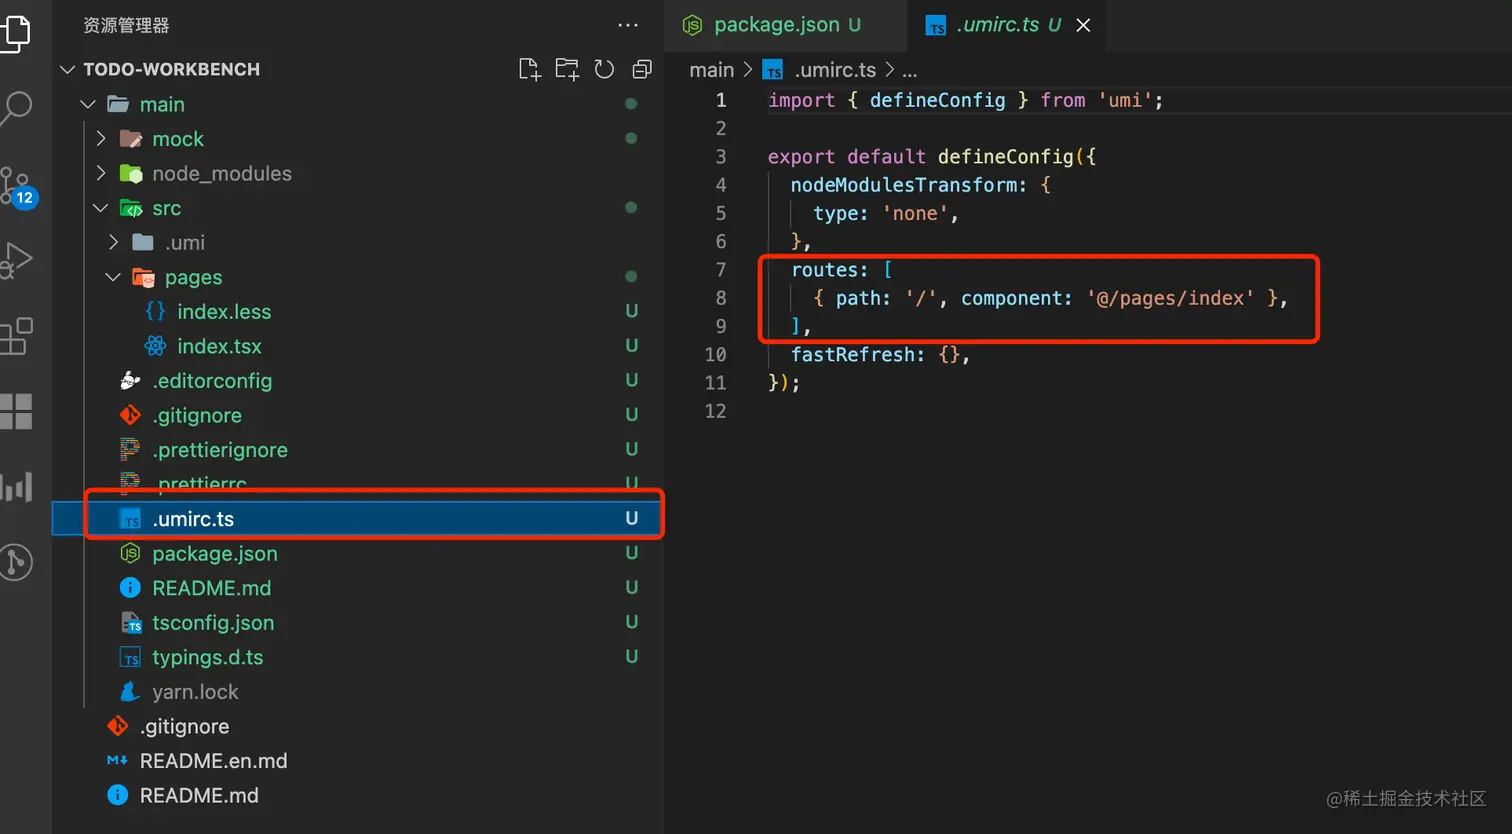Expand the mock folder

[101, 138]
